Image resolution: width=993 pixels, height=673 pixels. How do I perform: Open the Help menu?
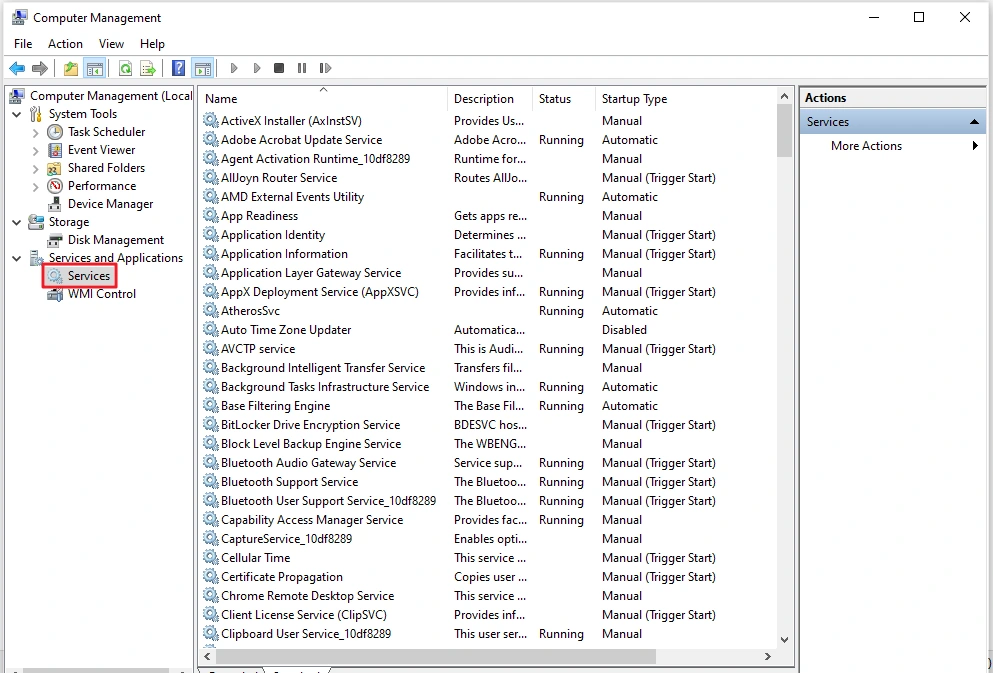152,44
